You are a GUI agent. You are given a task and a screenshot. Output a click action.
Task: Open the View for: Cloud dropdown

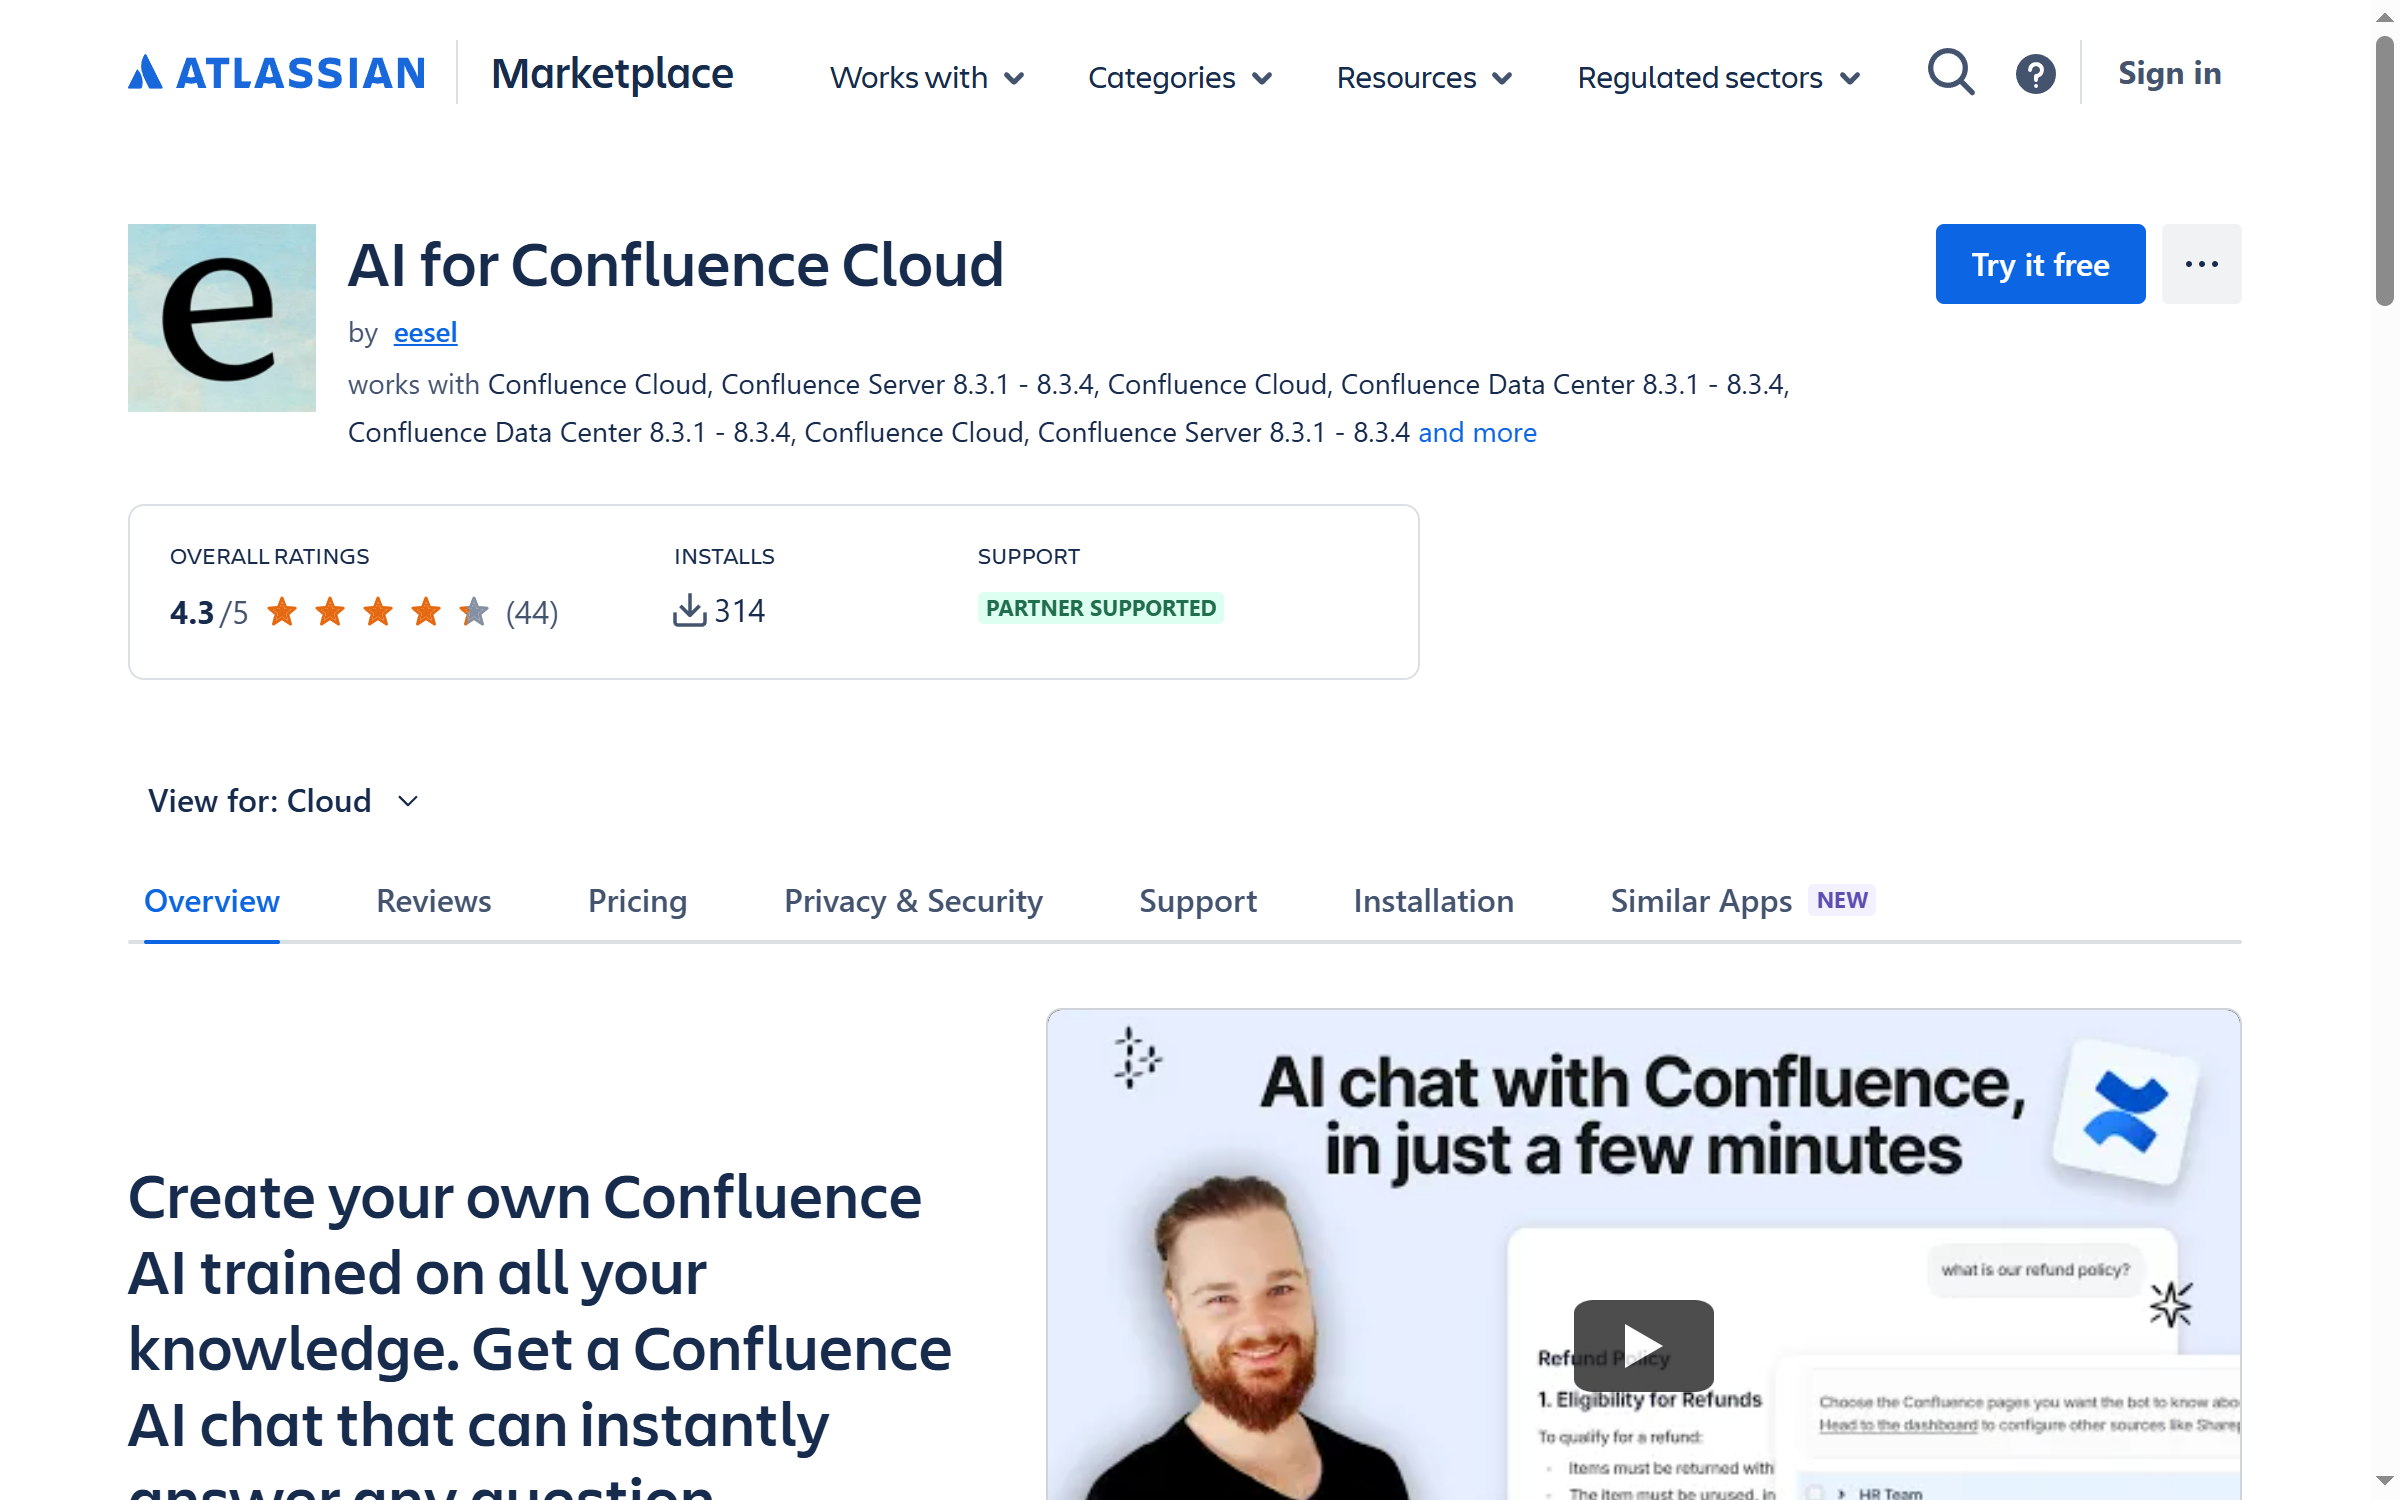[284, 801]
